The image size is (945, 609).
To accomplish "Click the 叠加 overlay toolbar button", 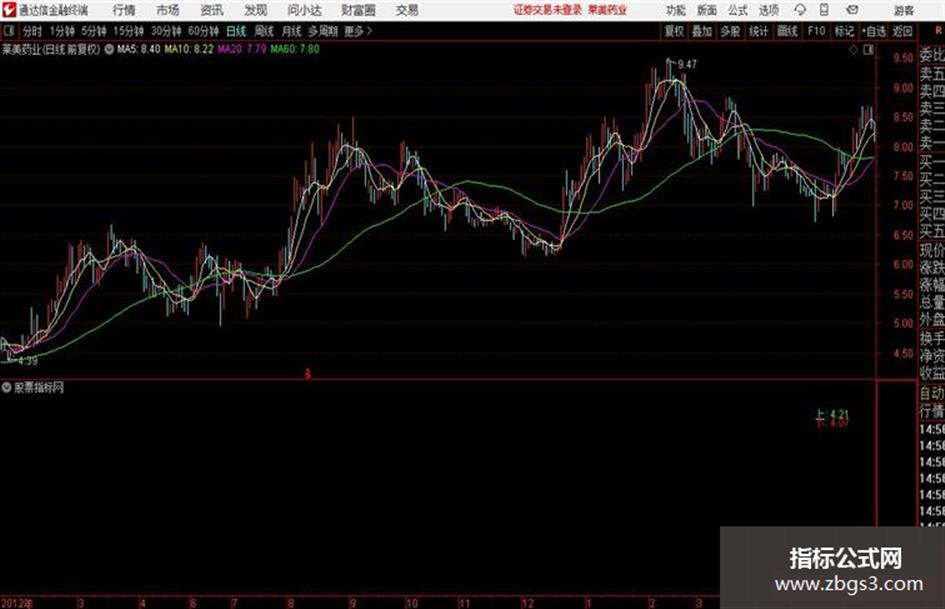I will [702, 31].
